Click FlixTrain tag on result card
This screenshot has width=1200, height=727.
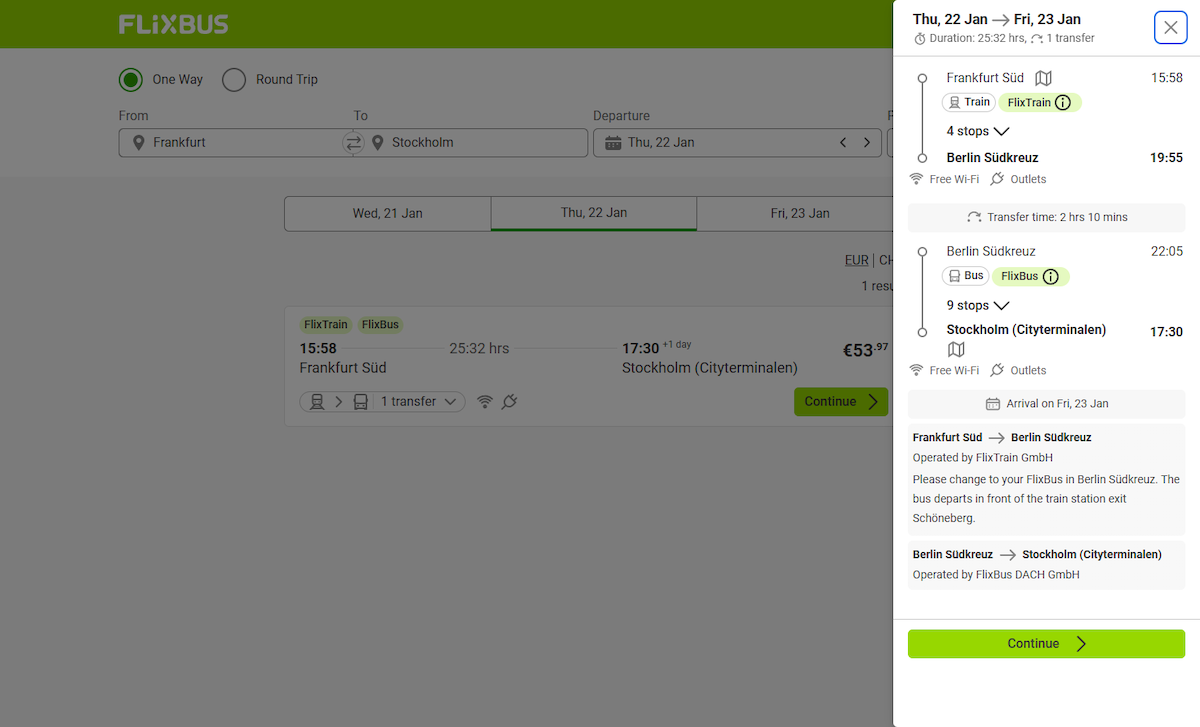tap(326, 324)
